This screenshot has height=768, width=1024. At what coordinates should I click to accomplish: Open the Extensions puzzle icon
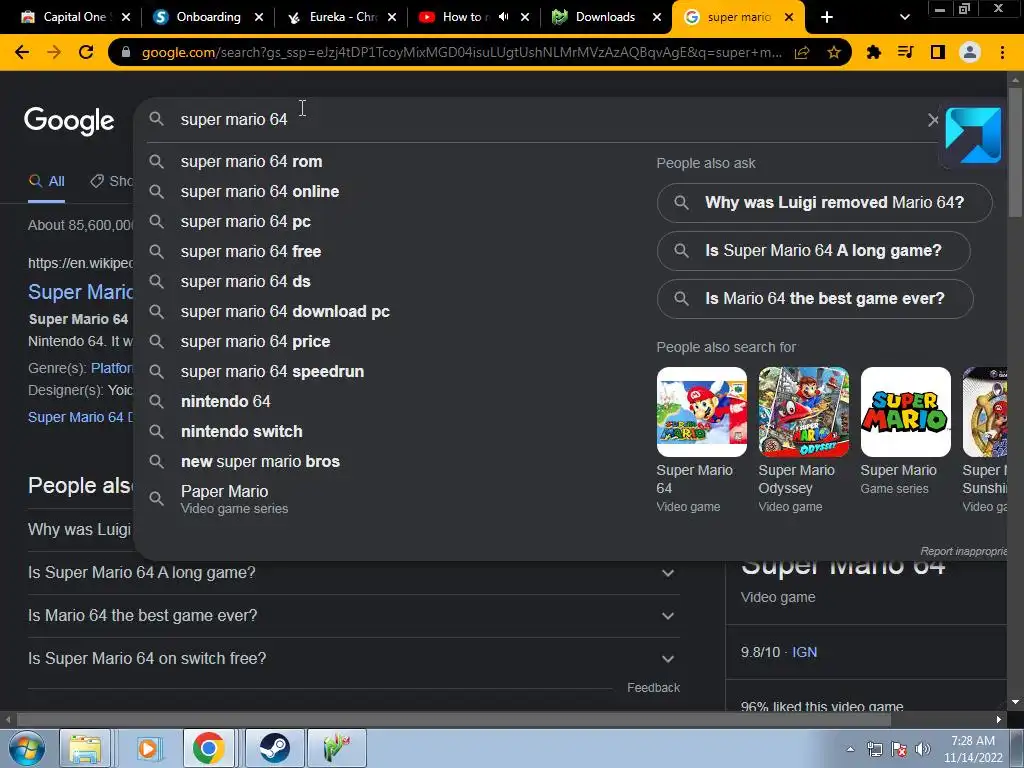(x=874, y=52)
